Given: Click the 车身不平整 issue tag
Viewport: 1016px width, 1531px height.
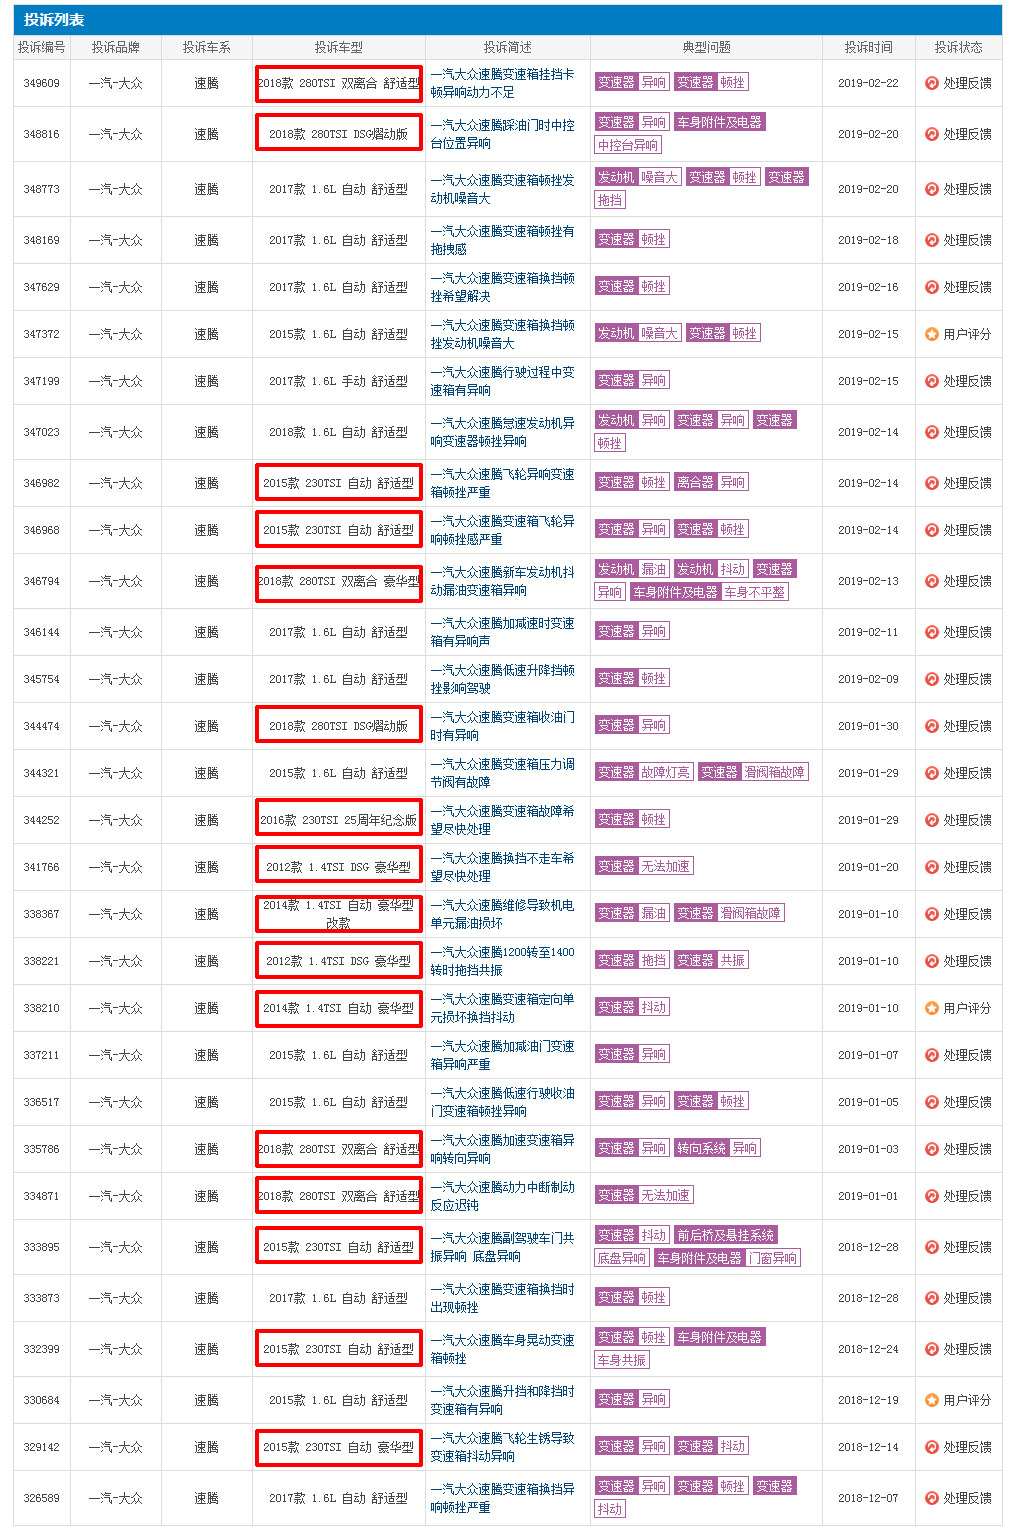Looking at the screenshot, I should (754, 593).
